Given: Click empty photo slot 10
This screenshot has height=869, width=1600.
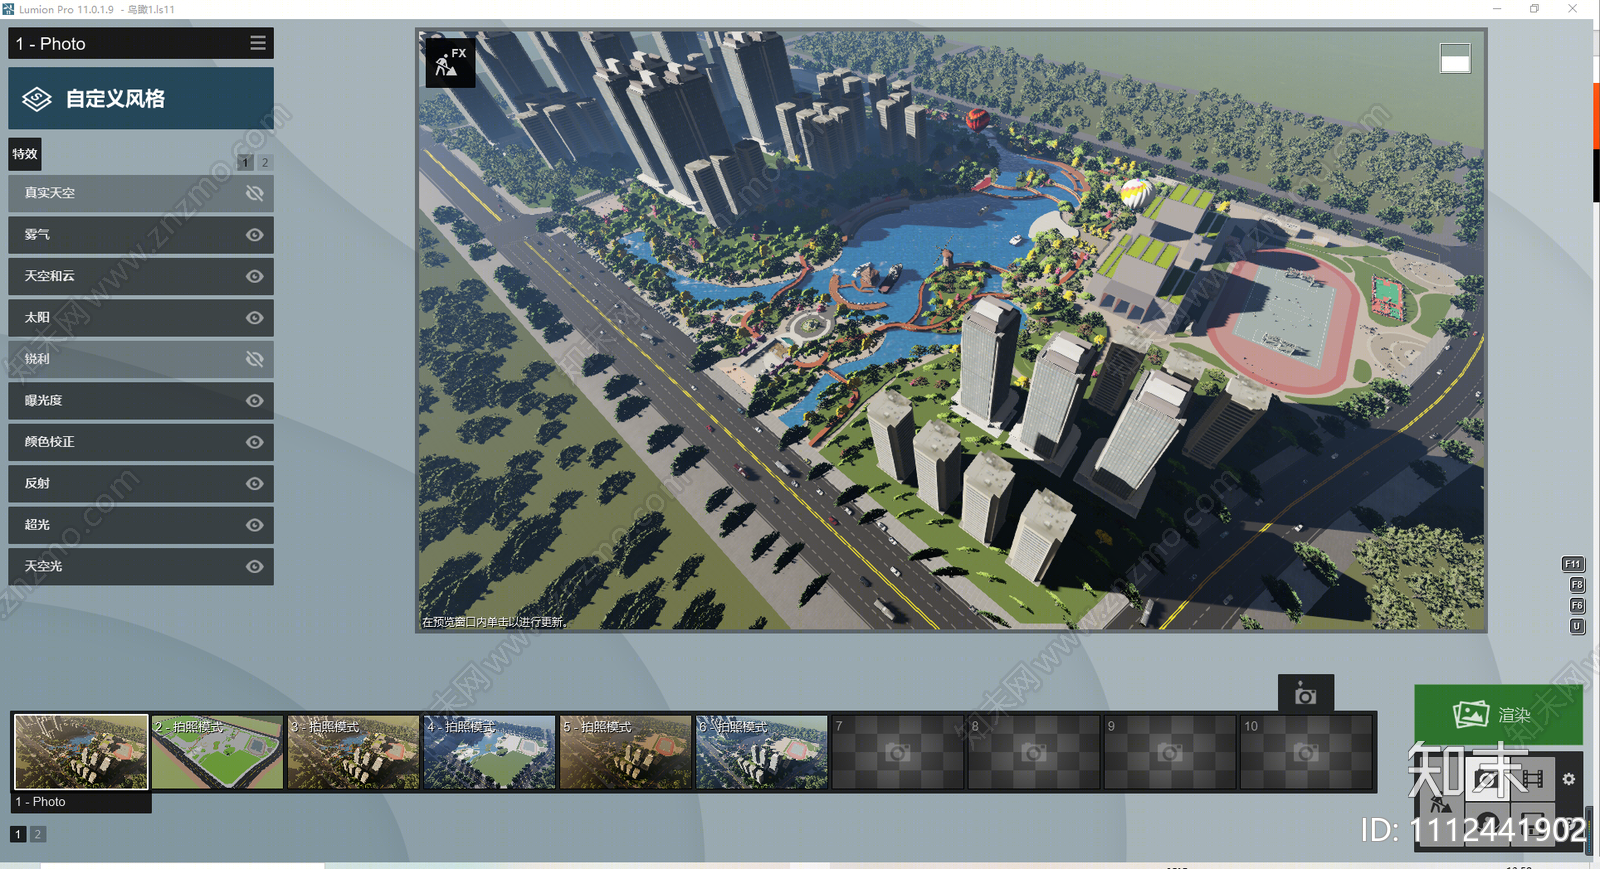Looking at the screenshot, I should (1305, 752).
